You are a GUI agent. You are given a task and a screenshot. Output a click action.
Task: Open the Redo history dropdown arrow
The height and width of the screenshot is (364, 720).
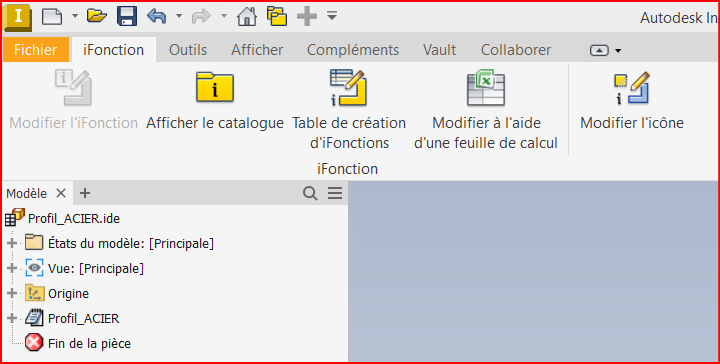tap(224, 17)
